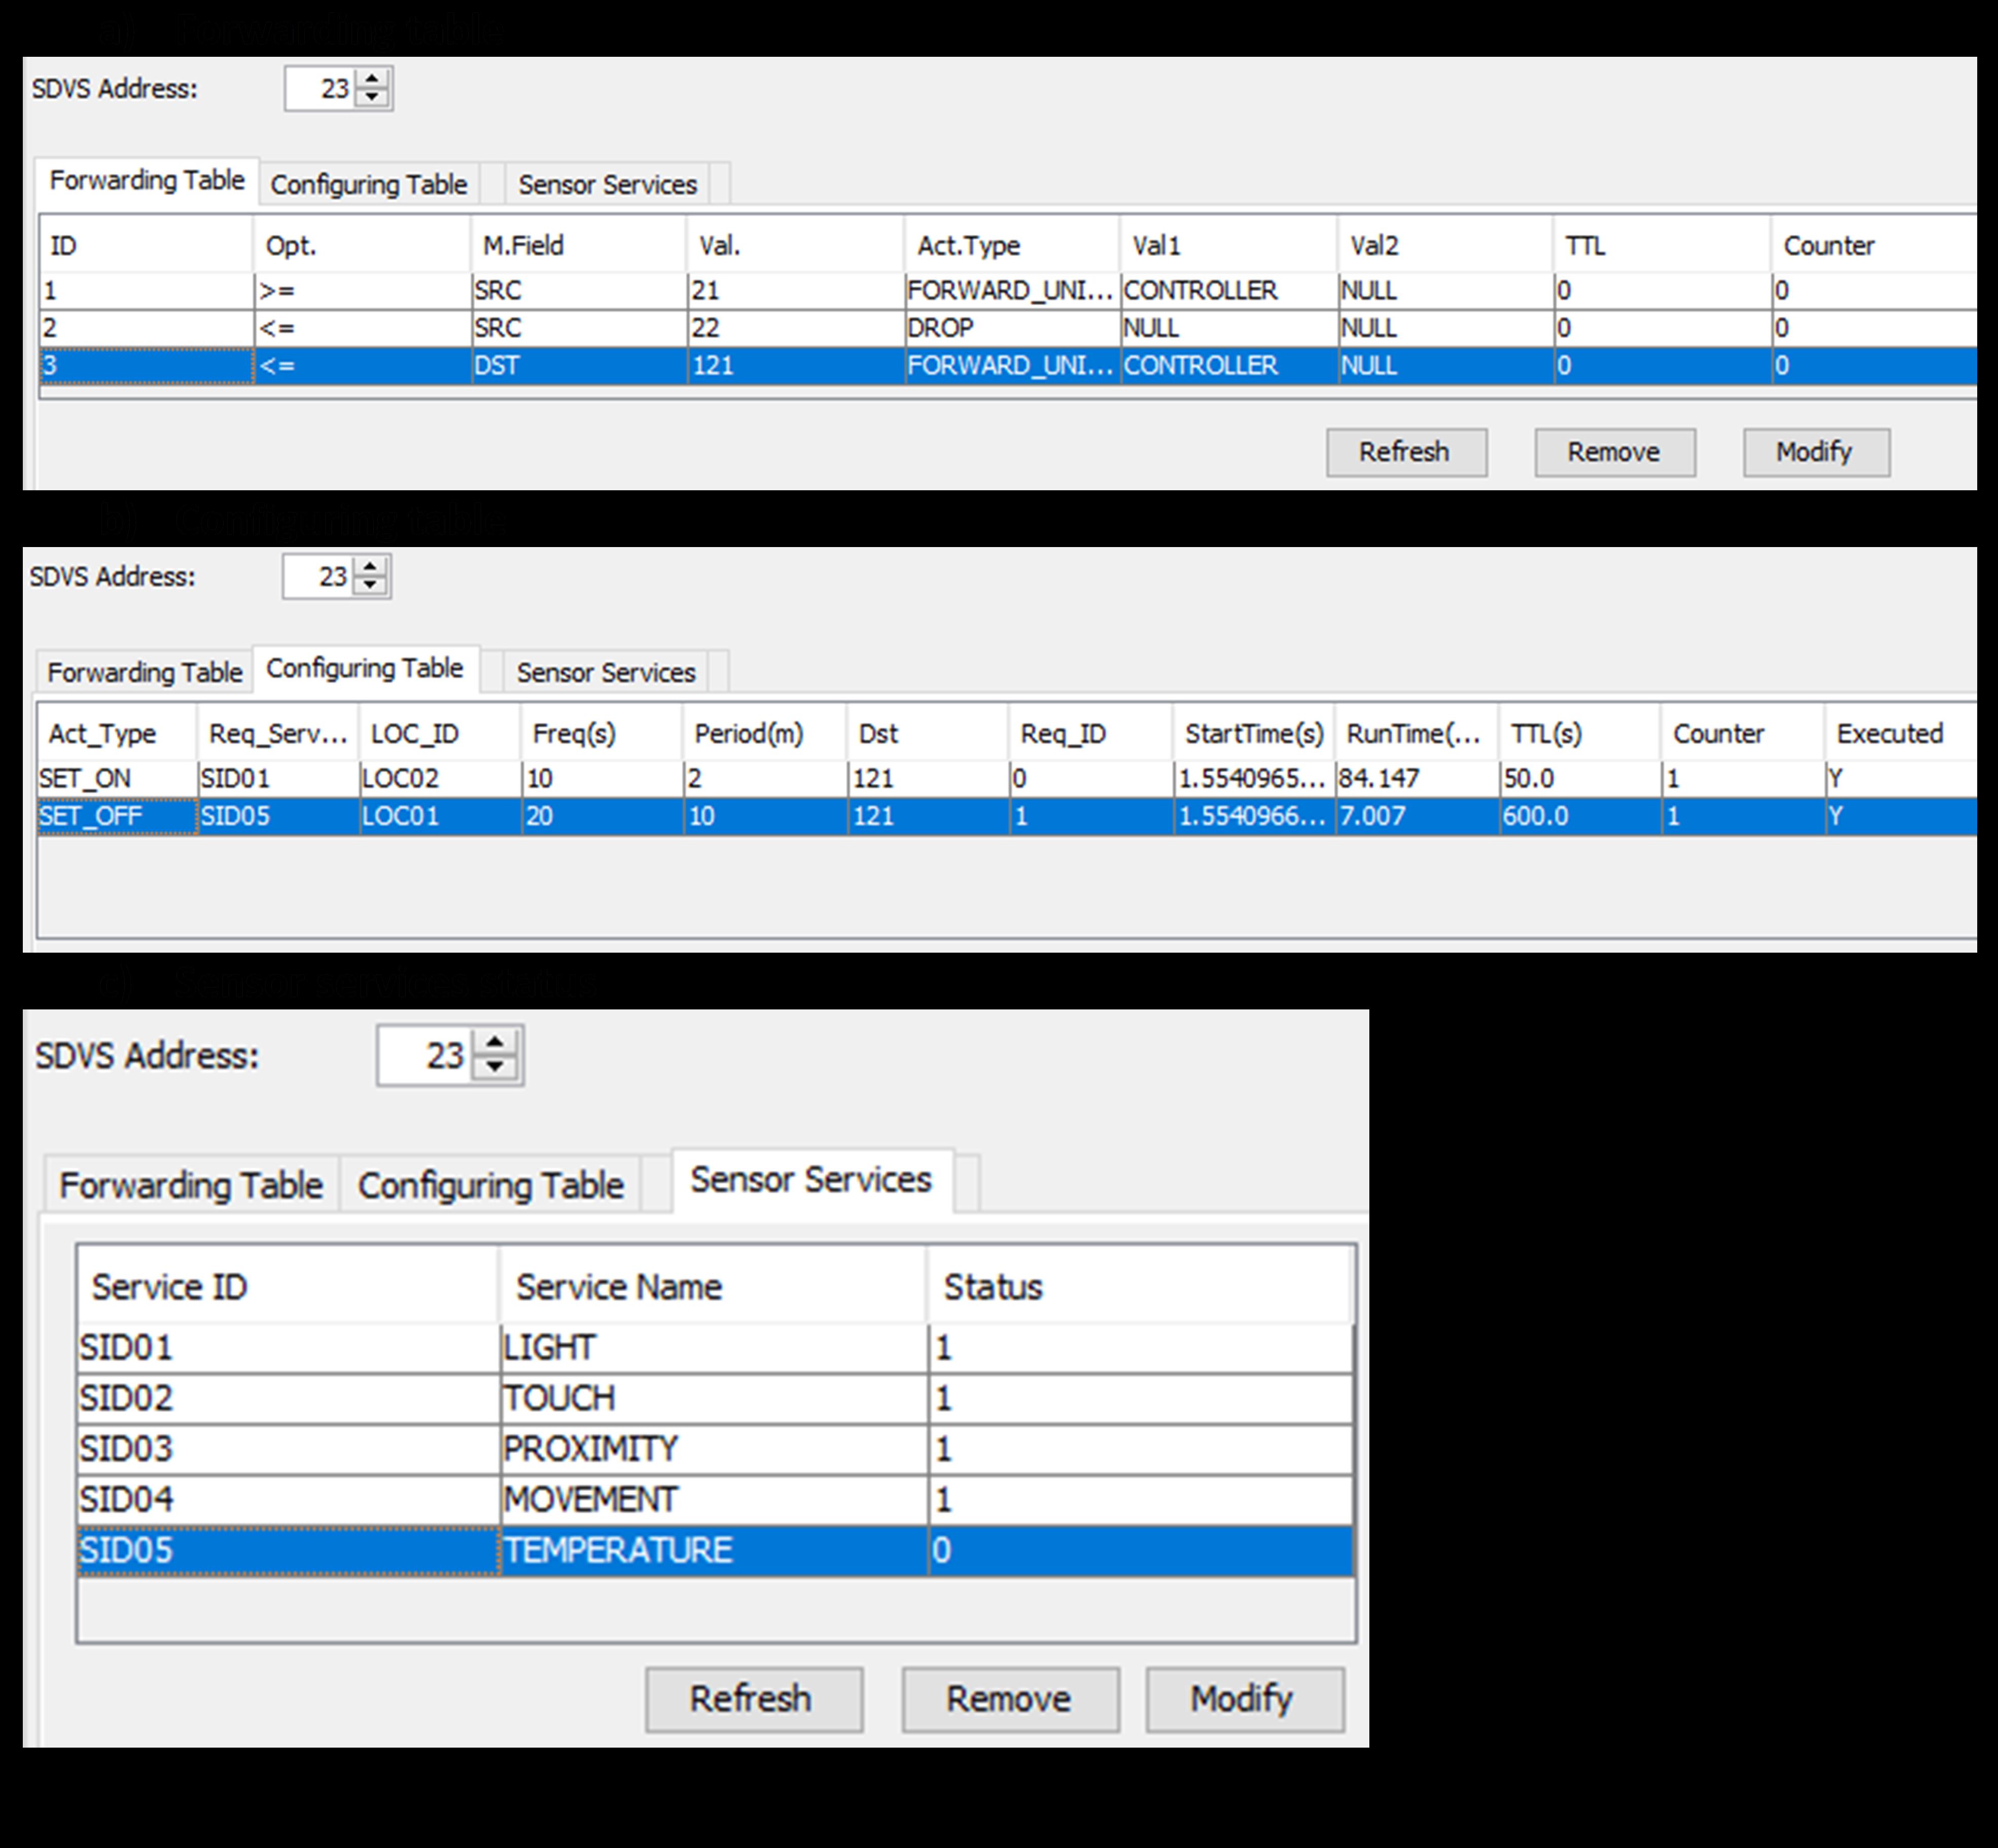Refresh the Forwarding Table entries
The image size is (1998, 1848).
click(1405, 452)
